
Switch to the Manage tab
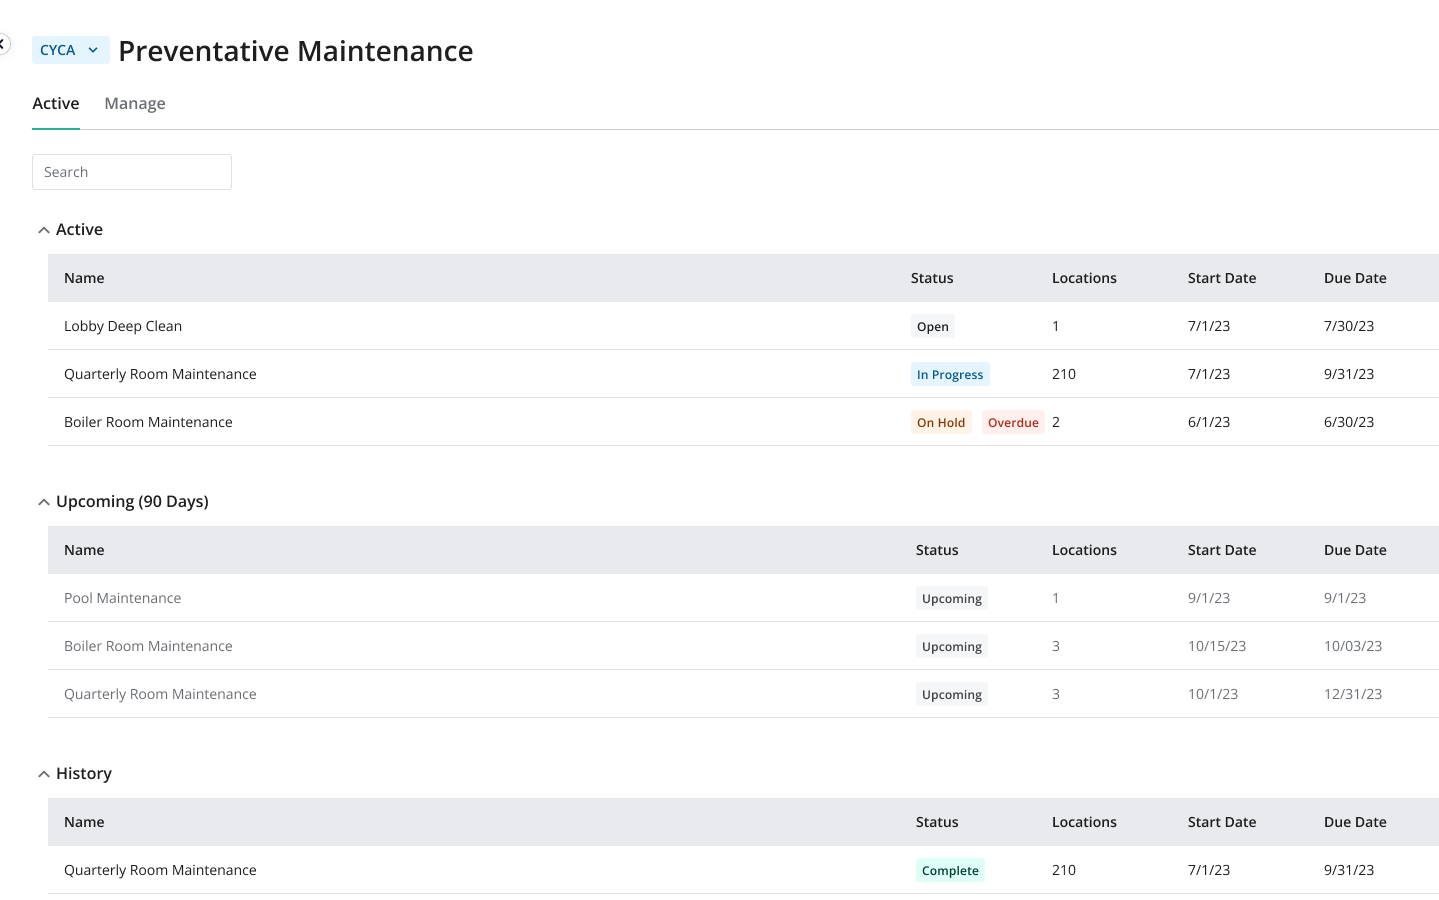(135, 104)
